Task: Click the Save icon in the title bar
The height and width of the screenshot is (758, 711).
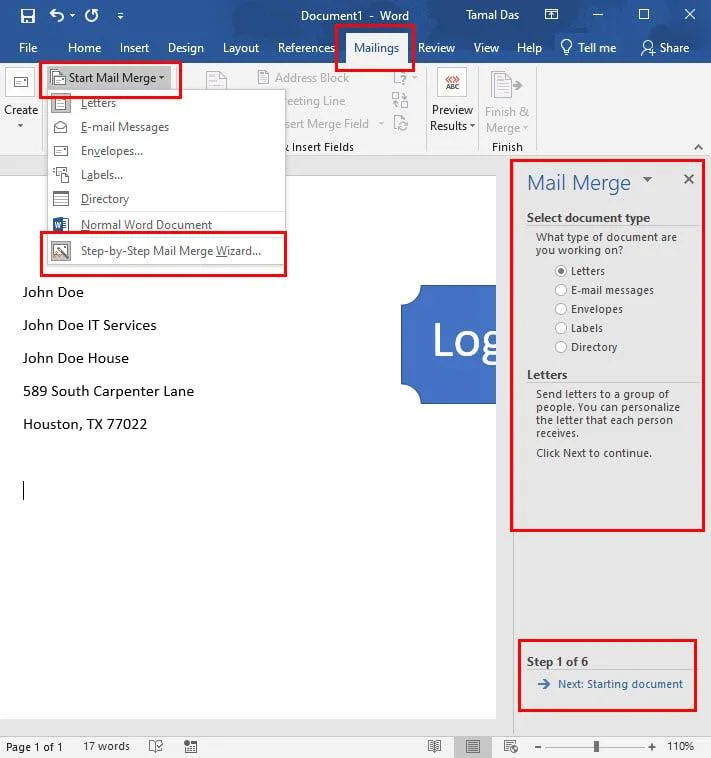Action: point(28,15)
